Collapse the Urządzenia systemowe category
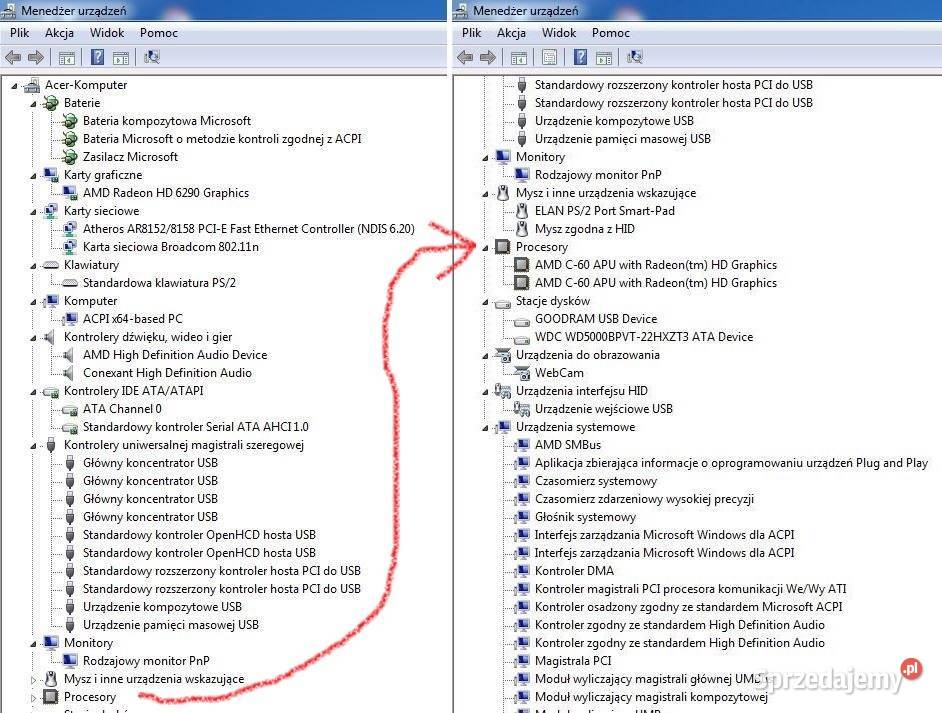Screen dimensions: 942x713 (486, 427)
